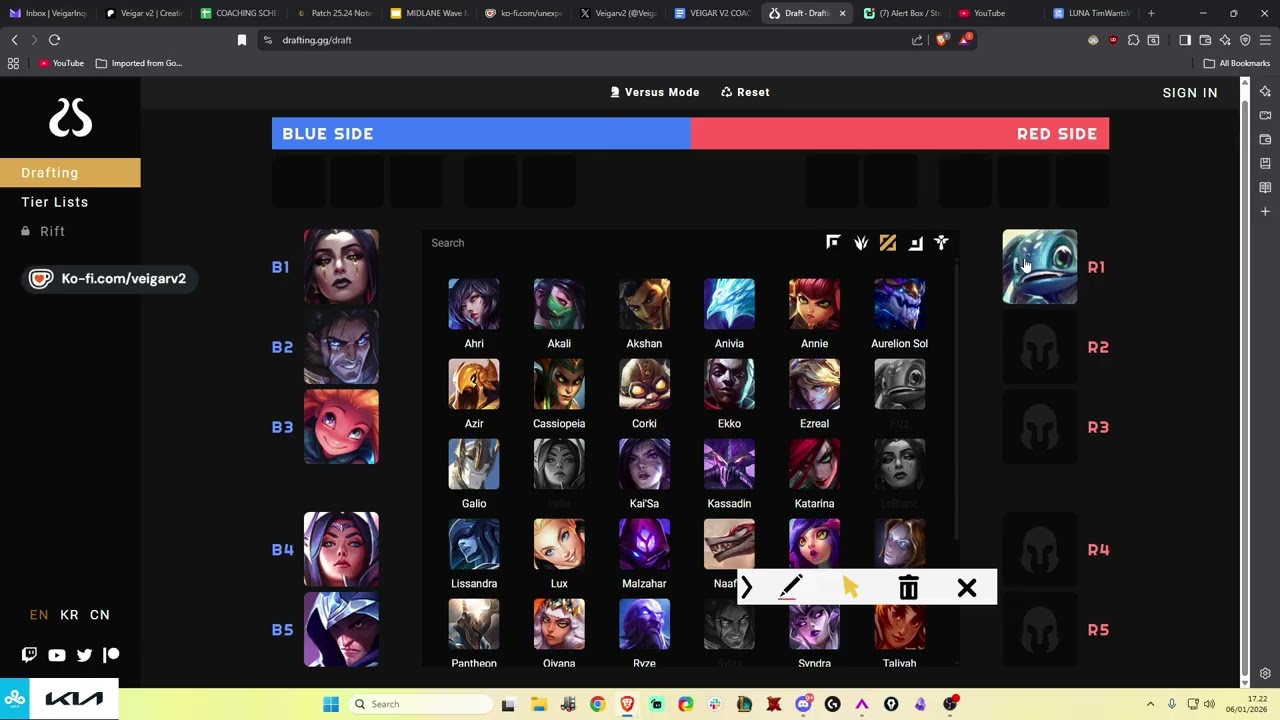
Task: Pick Galio from the champion grid
Action: (474, 464)
